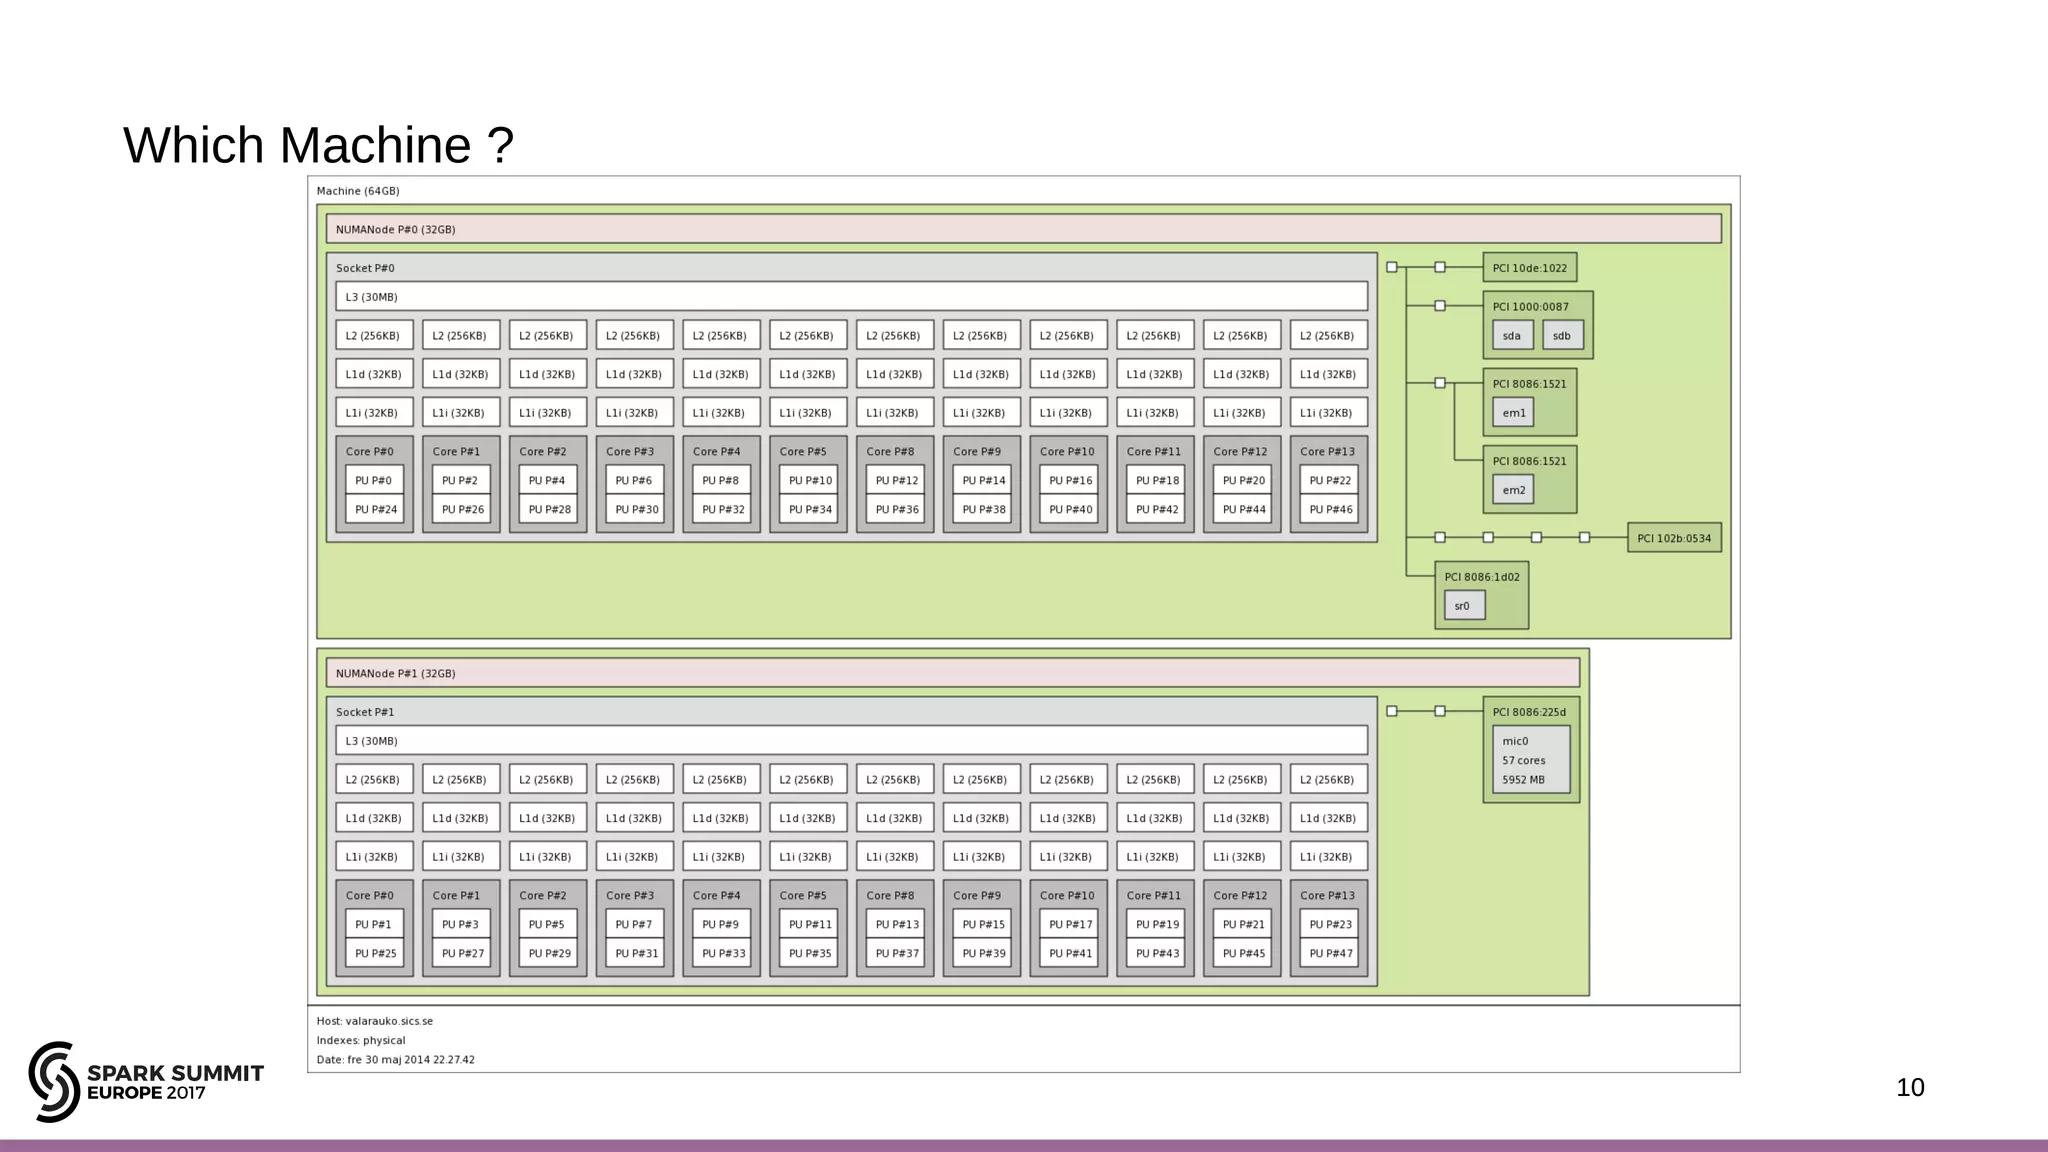The image size is (2048, 1152).
Task: Click the sda disk box
Action: (1512, 336)
